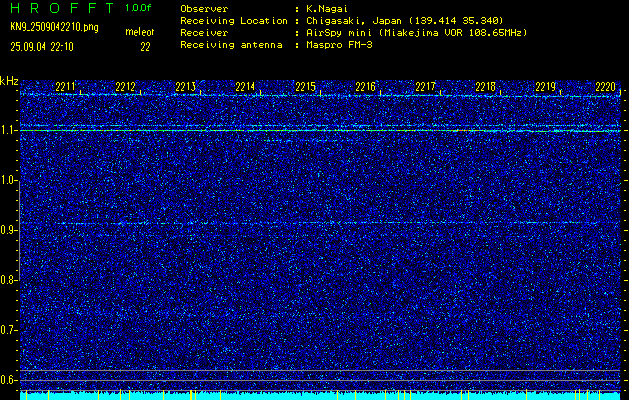Click the meteor count 22
The height and width of the screenshot is (400, 629).
(145, 47)
